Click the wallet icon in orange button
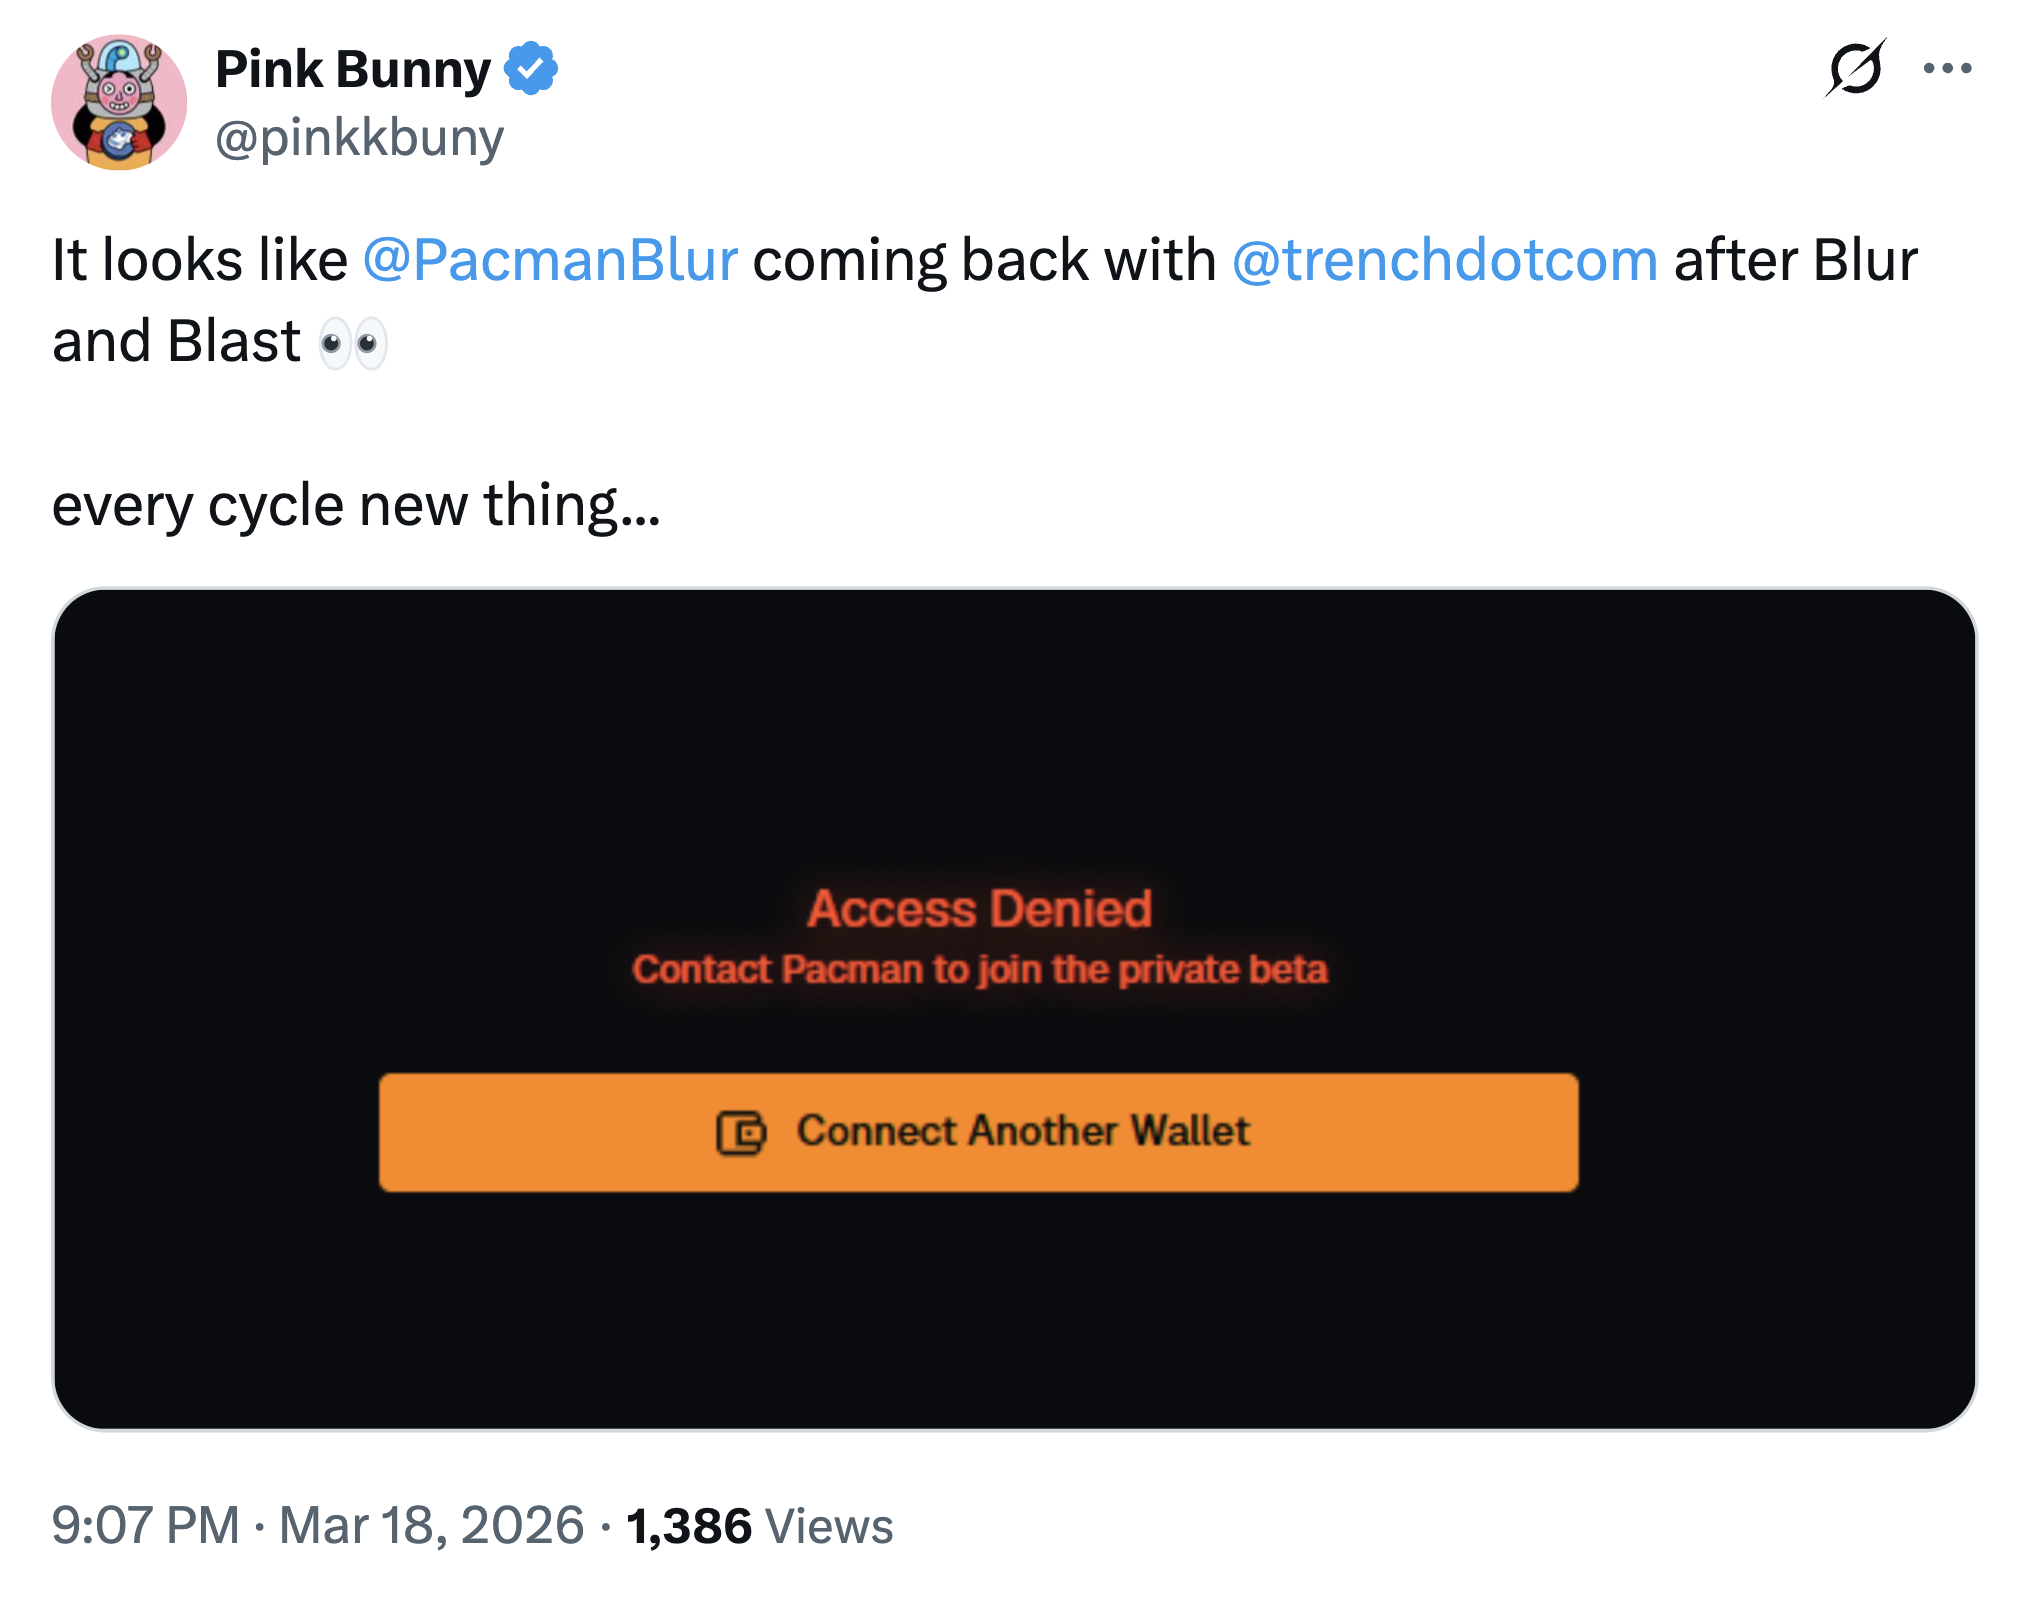 coord(741,1133)
